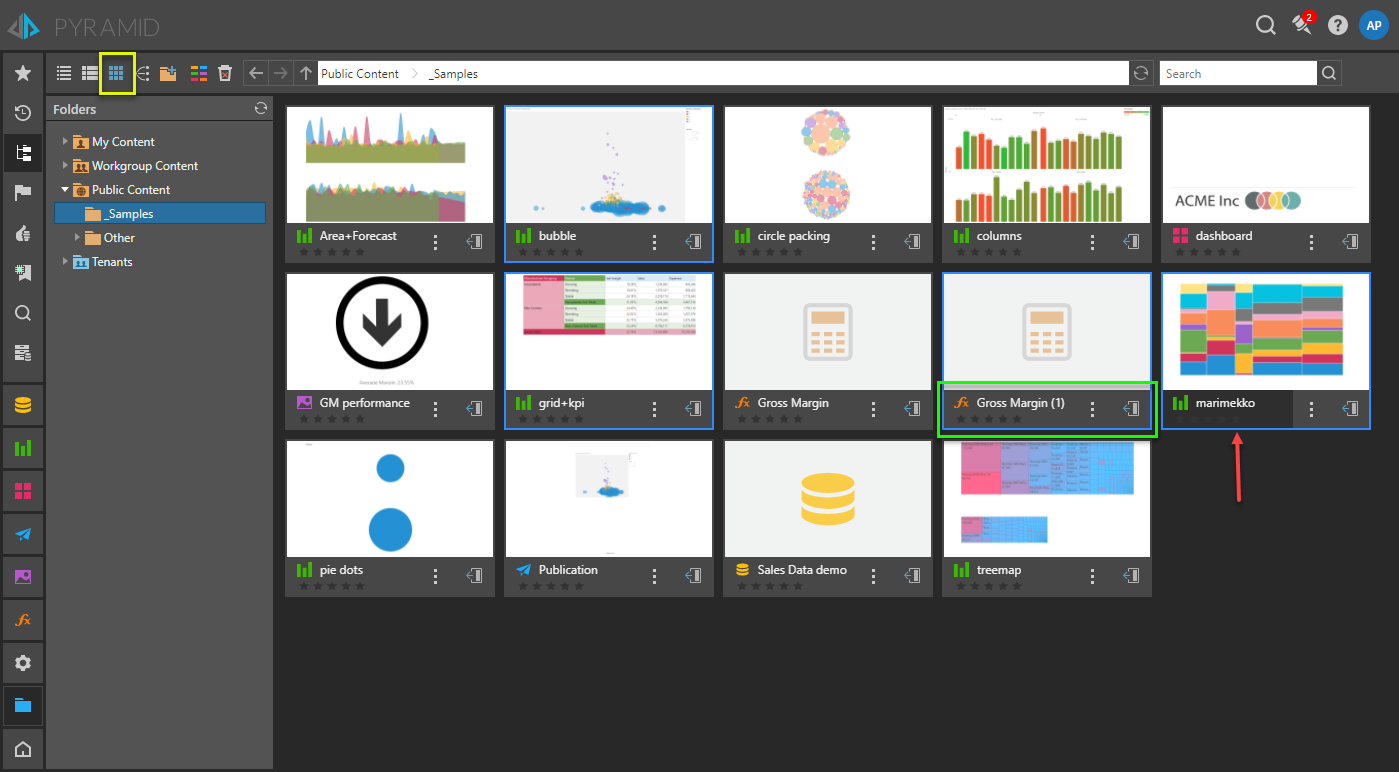Open three-dot menu for columns item
The image size is (1399, 772).
[1093, 242]
